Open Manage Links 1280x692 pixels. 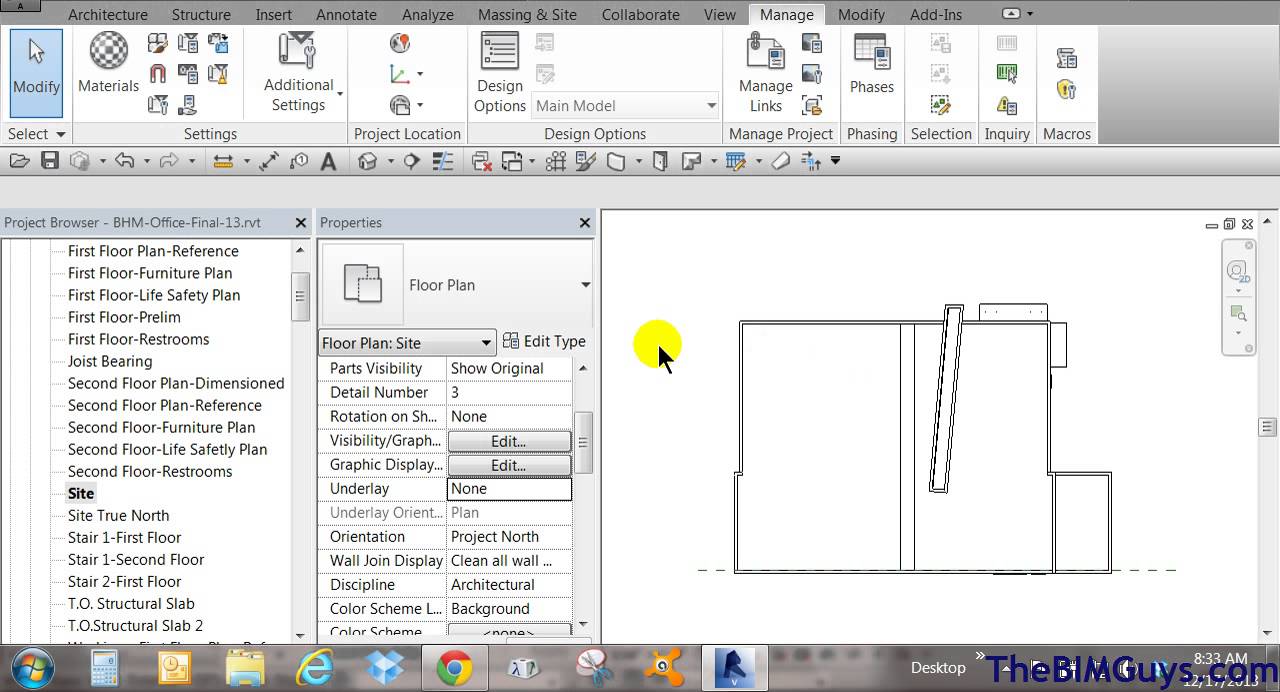[x=766, y=72]
